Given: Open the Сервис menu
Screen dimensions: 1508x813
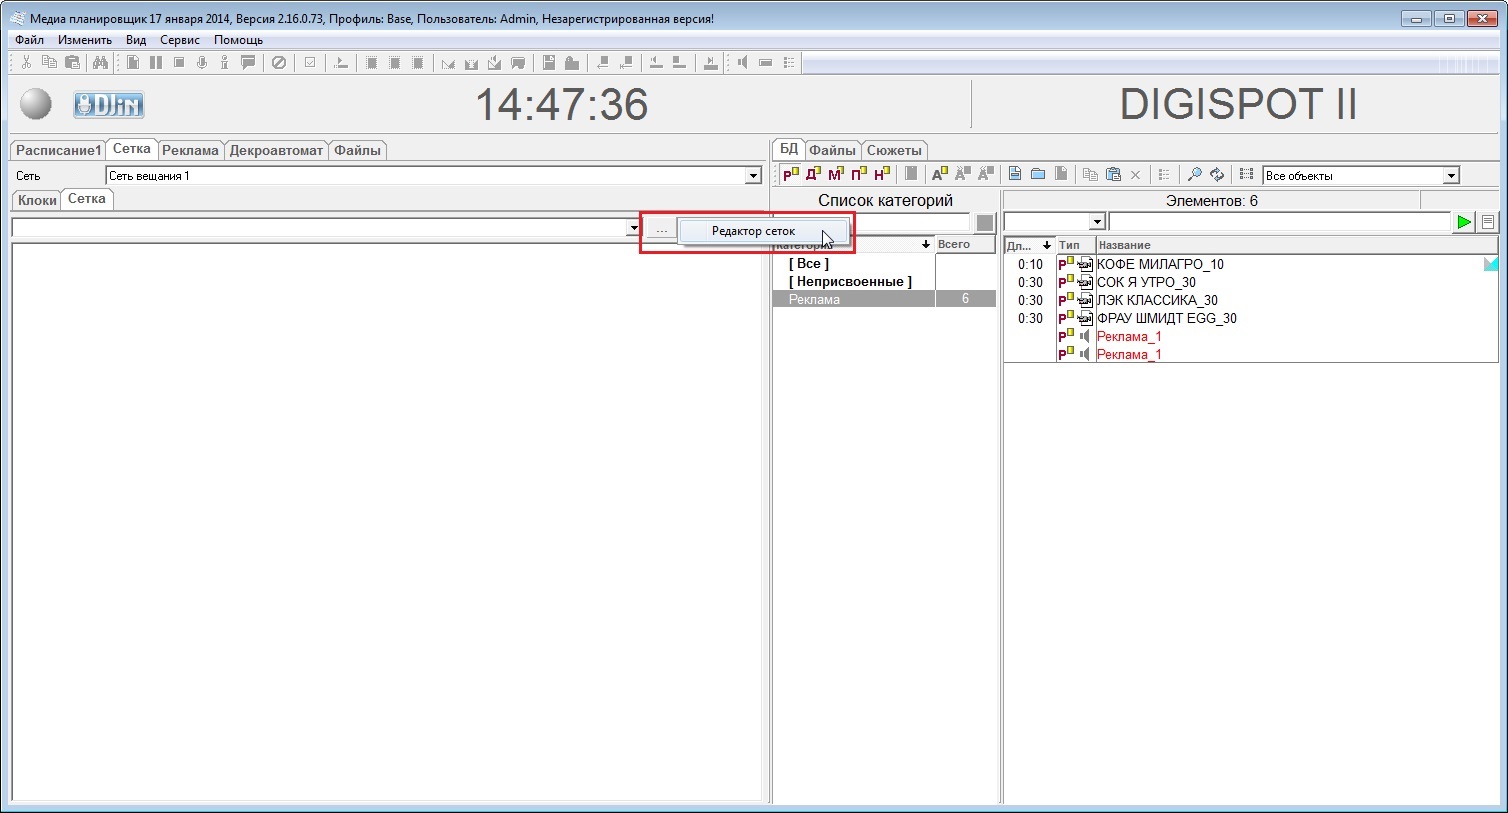Looking at the screenshot, I should coord(180,40).
